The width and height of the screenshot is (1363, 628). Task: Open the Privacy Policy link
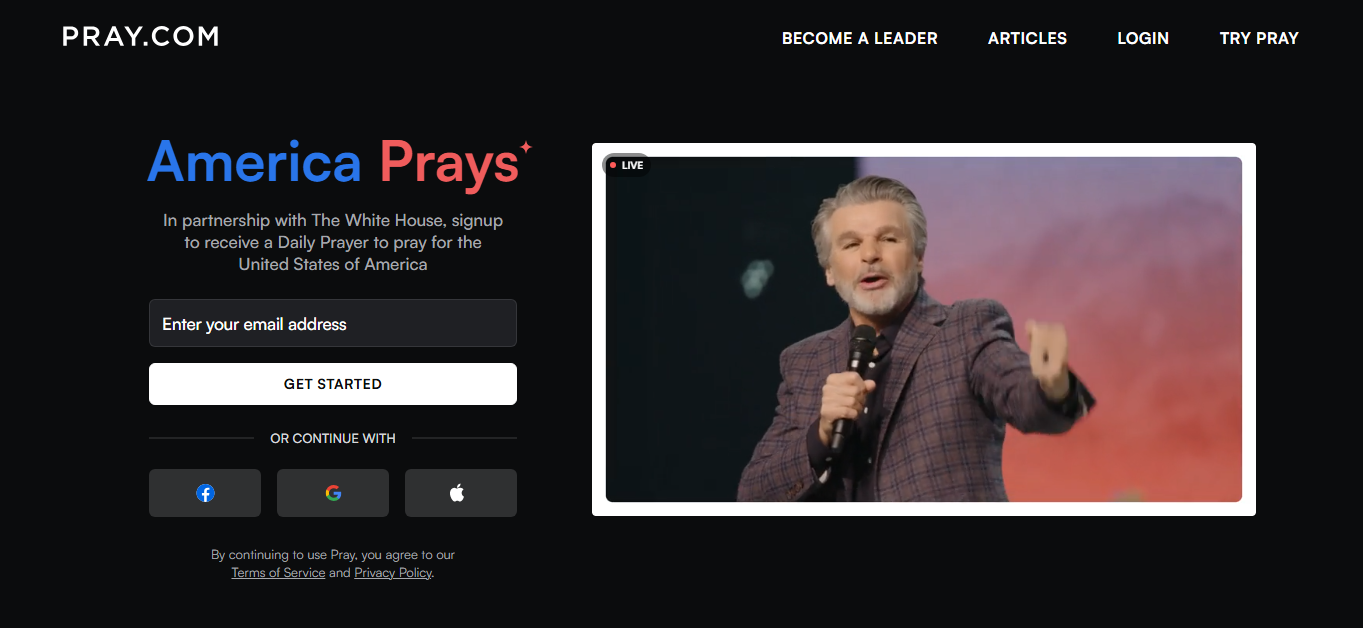pos(393,573)
